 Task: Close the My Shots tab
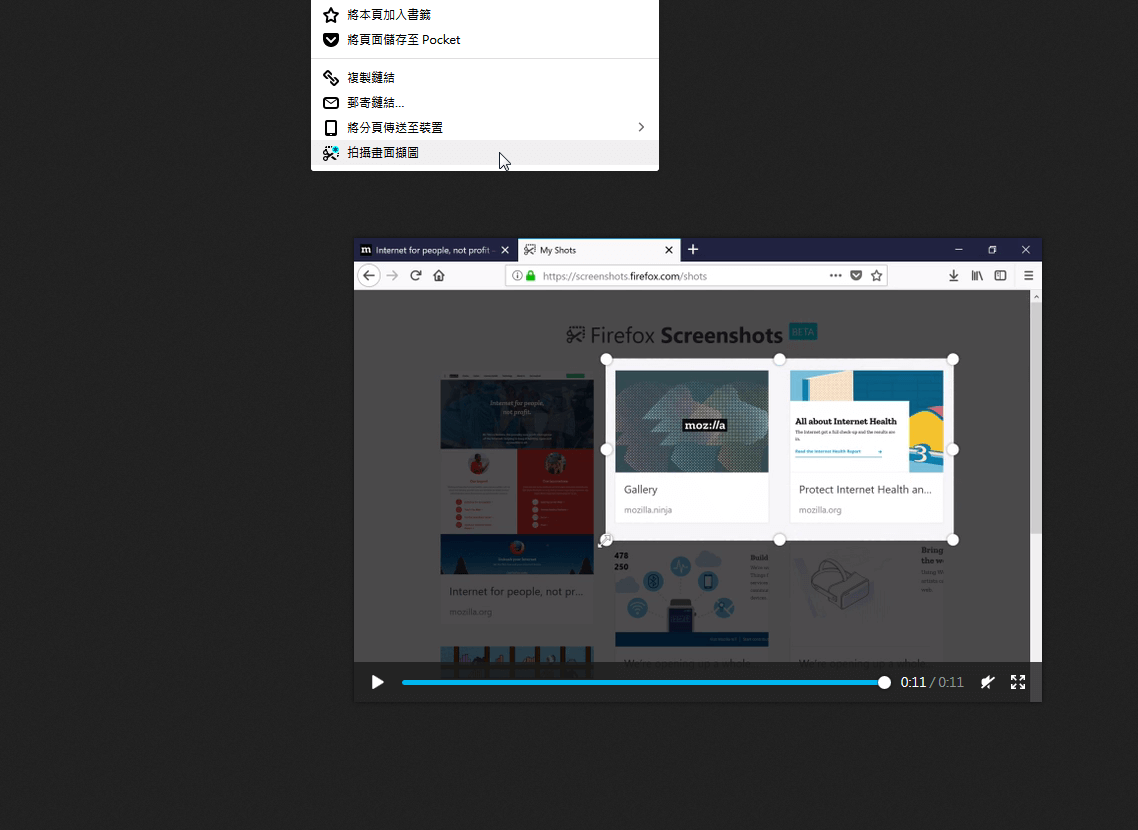[669, 250]
